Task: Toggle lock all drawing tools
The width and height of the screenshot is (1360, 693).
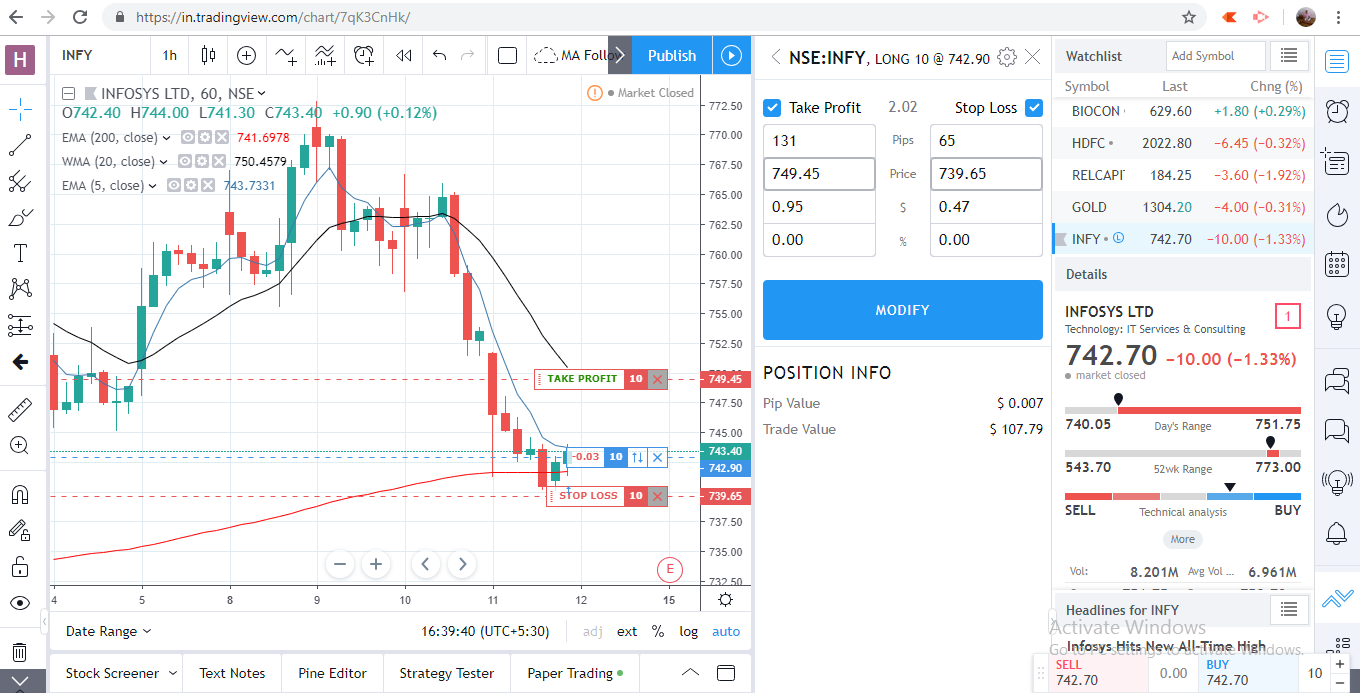Action: tap(19, 566)
